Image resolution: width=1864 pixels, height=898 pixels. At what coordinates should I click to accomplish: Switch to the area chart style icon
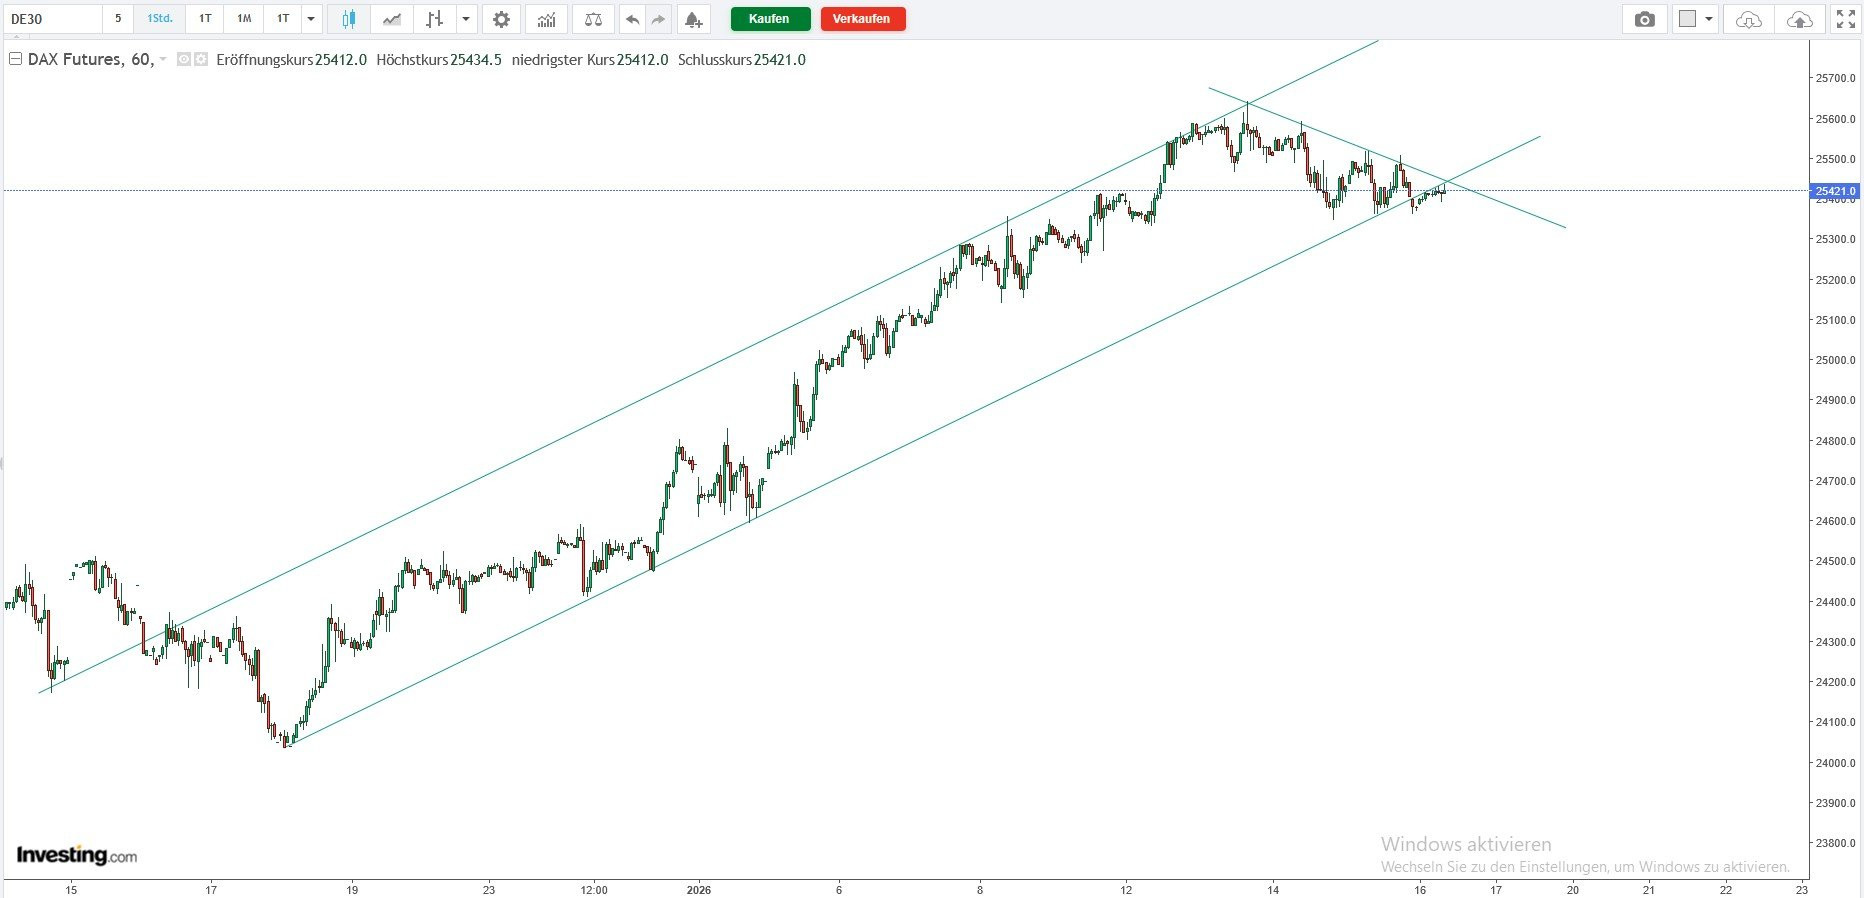point(392,19)
